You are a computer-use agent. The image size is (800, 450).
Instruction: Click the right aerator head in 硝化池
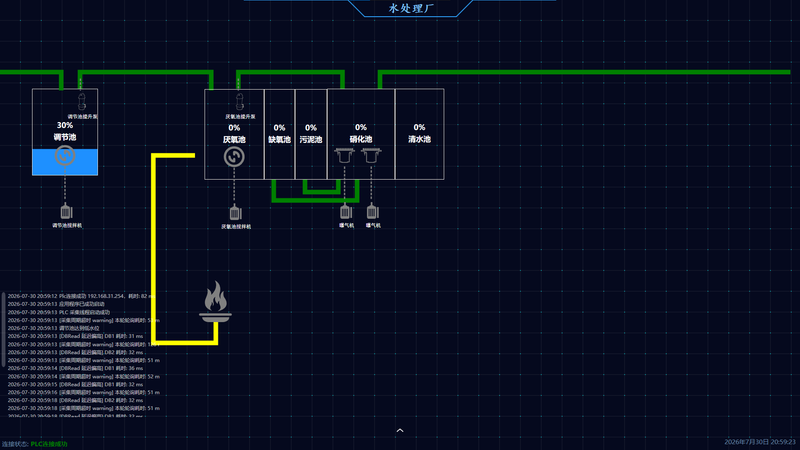point(371,155)
